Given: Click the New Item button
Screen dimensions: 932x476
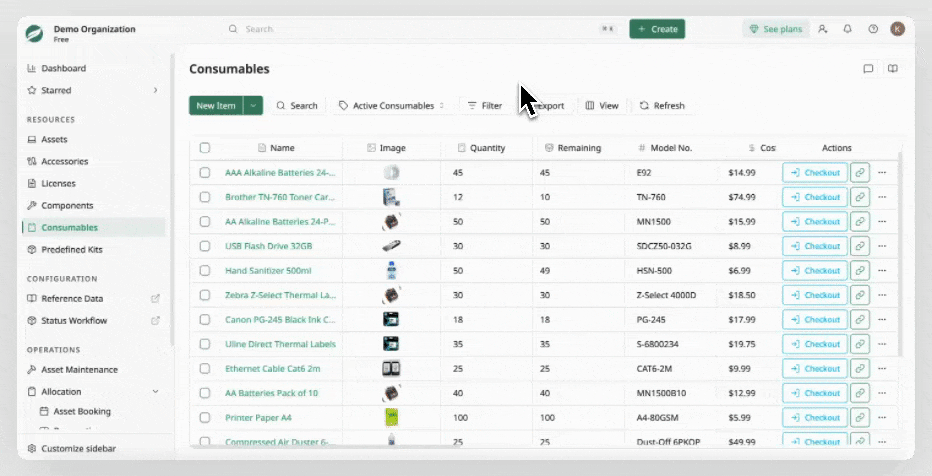Looking at the screenshot, I should click(x=216, y=105).
